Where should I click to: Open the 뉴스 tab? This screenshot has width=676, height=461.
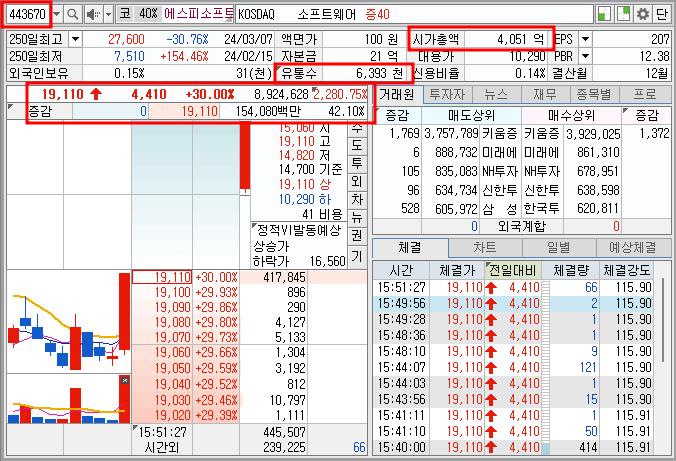click(x=496, y=94)
